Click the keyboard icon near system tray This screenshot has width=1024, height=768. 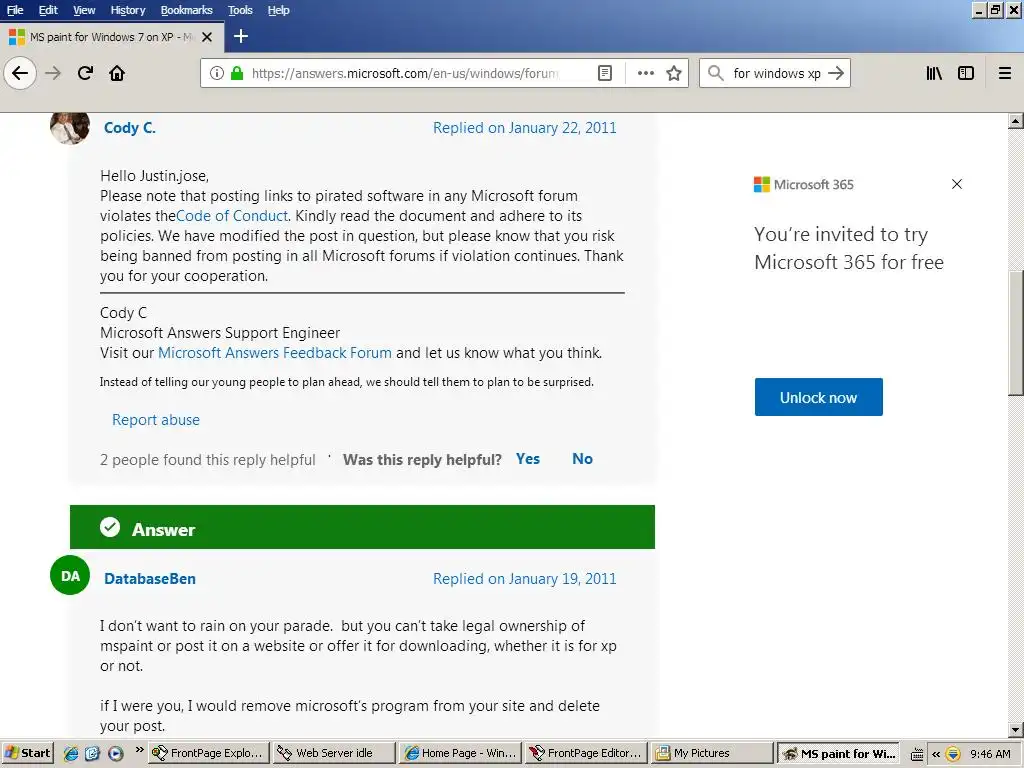pyautogui.click(x=917, y=754)
